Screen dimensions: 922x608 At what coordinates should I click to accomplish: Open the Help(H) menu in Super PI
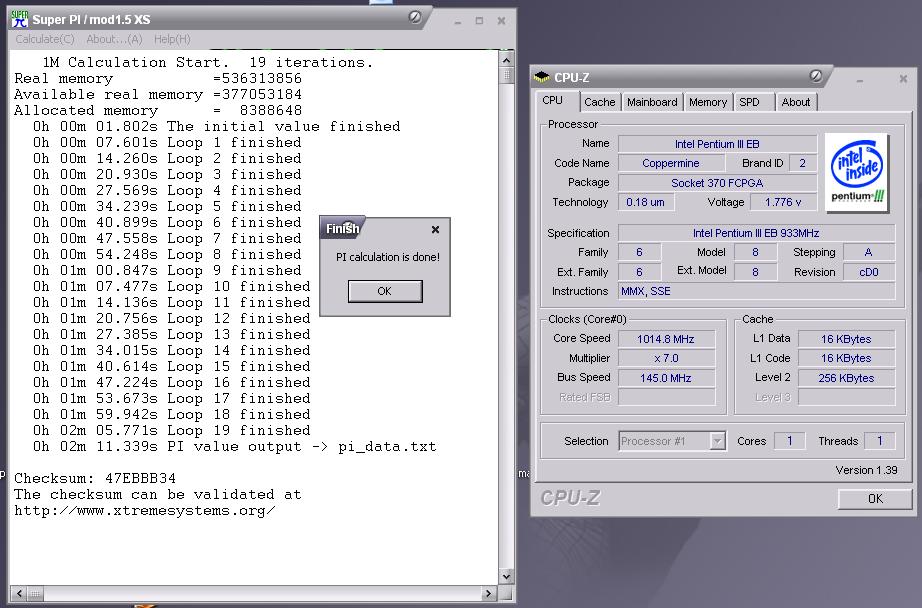click(172, 39)
